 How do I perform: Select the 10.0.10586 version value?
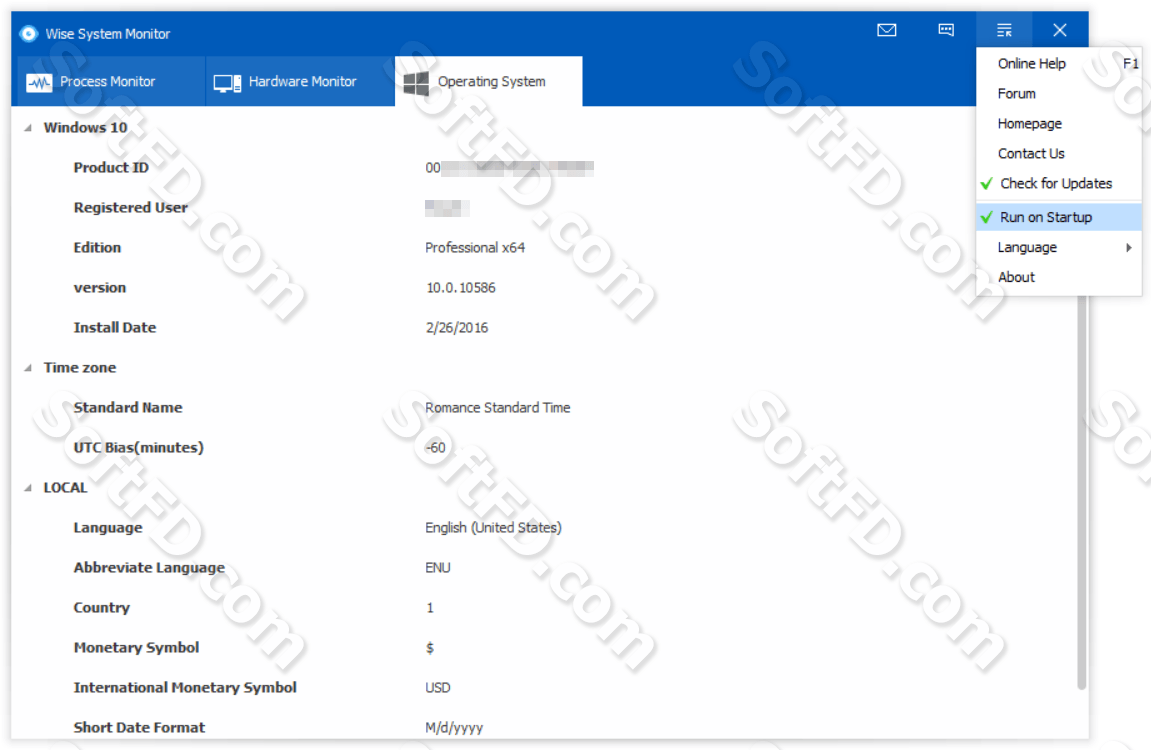(461, 288)
